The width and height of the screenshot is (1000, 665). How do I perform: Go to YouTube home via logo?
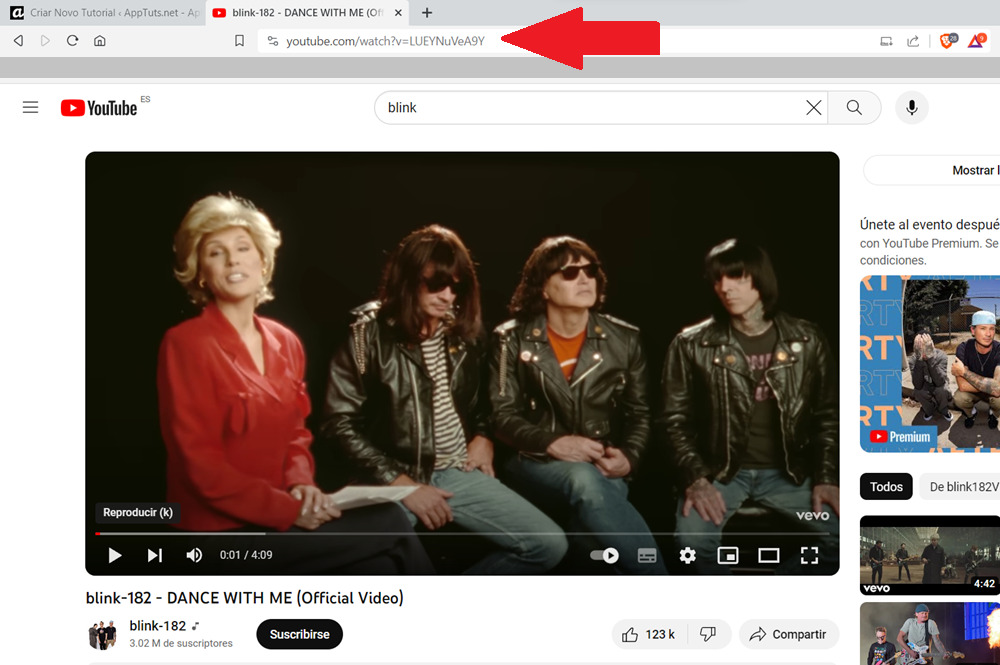(x=99, y=108)
